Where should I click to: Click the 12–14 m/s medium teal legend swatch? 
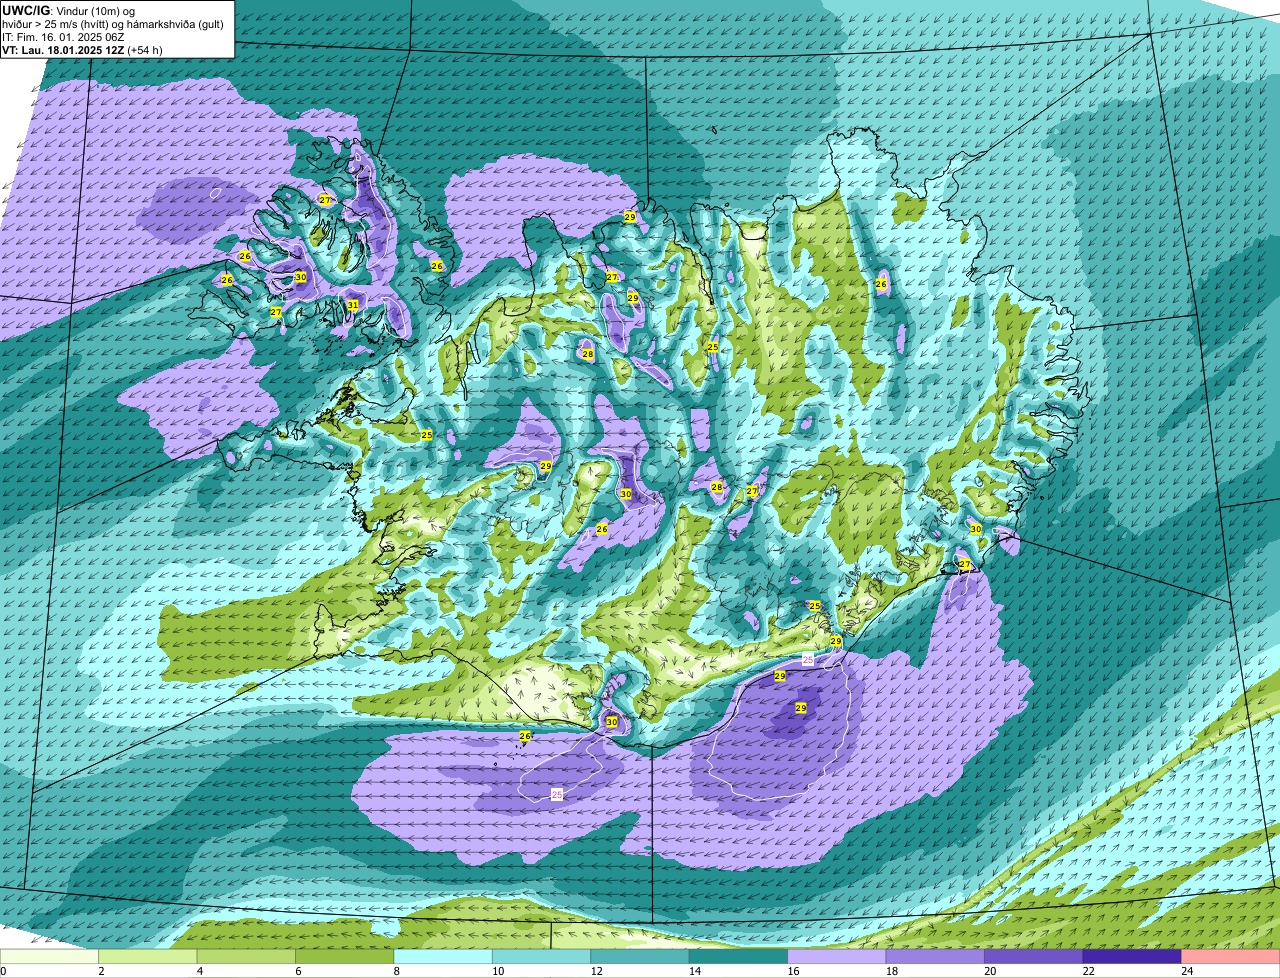tap(640, 957)
